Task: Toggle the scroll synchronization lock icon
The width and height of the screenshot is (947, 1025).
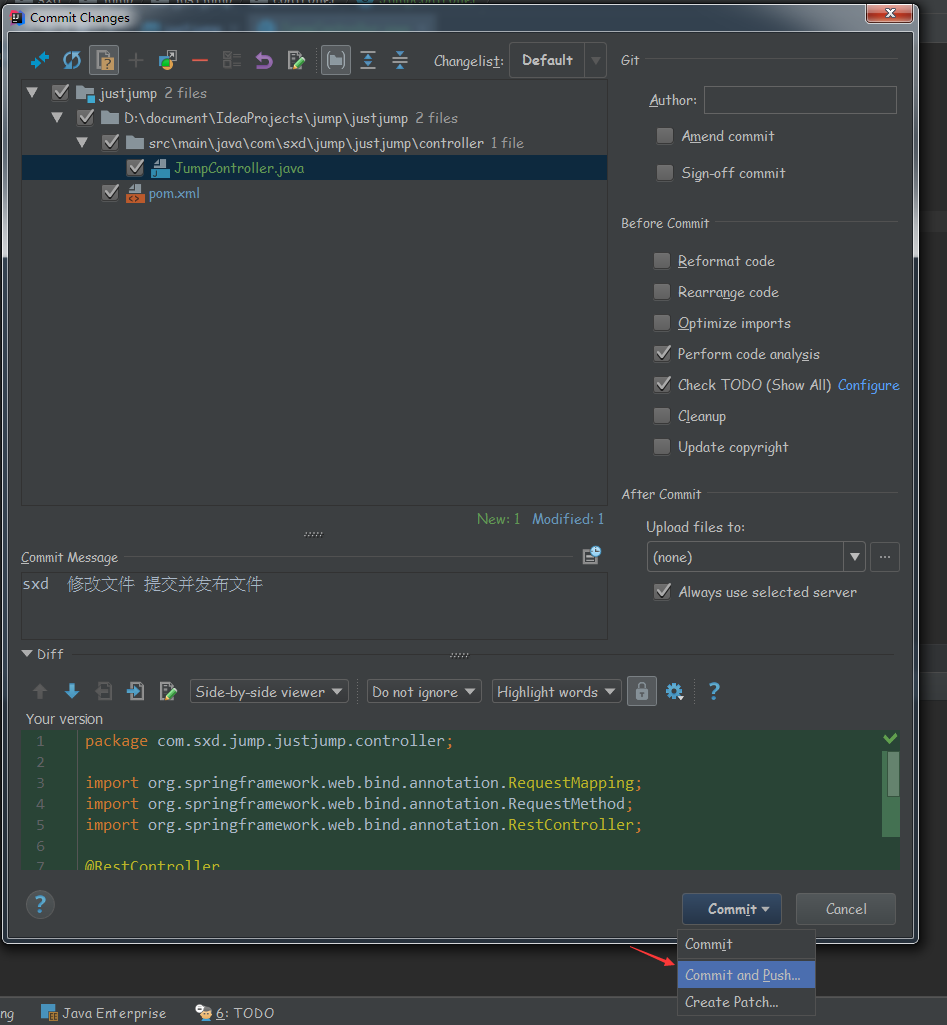Action: tap(642, 691)
